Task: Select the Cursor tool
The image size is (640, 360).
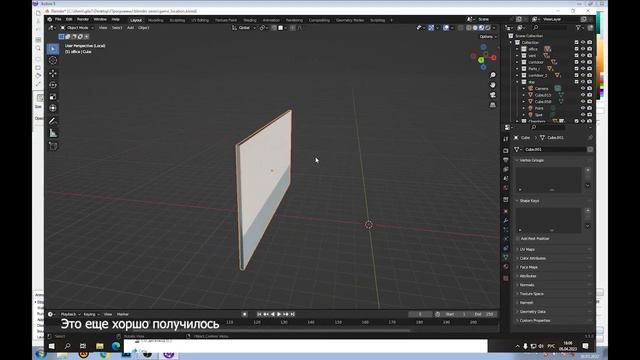Action: point(53,60)
